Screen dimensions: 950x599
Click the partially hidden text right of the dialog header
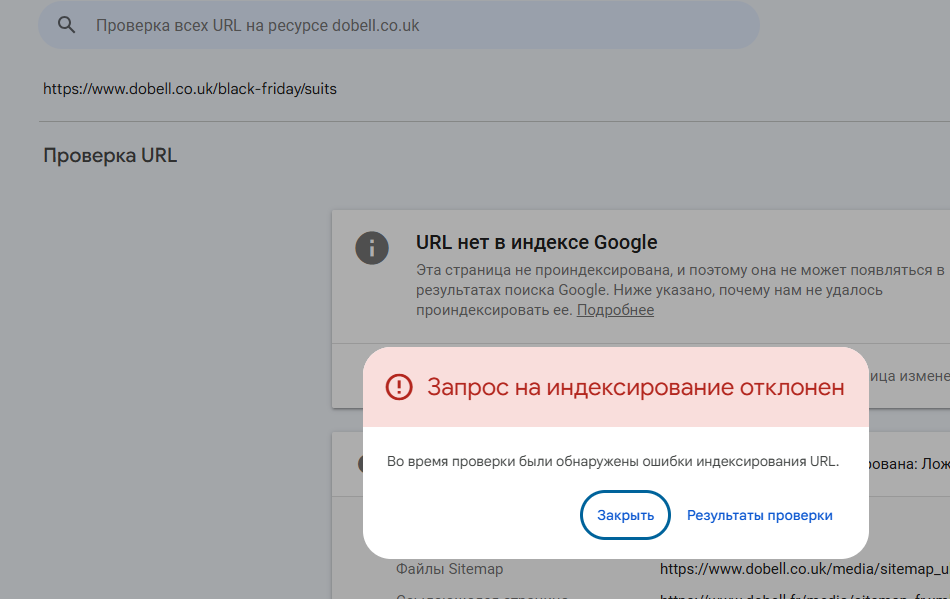908,376
